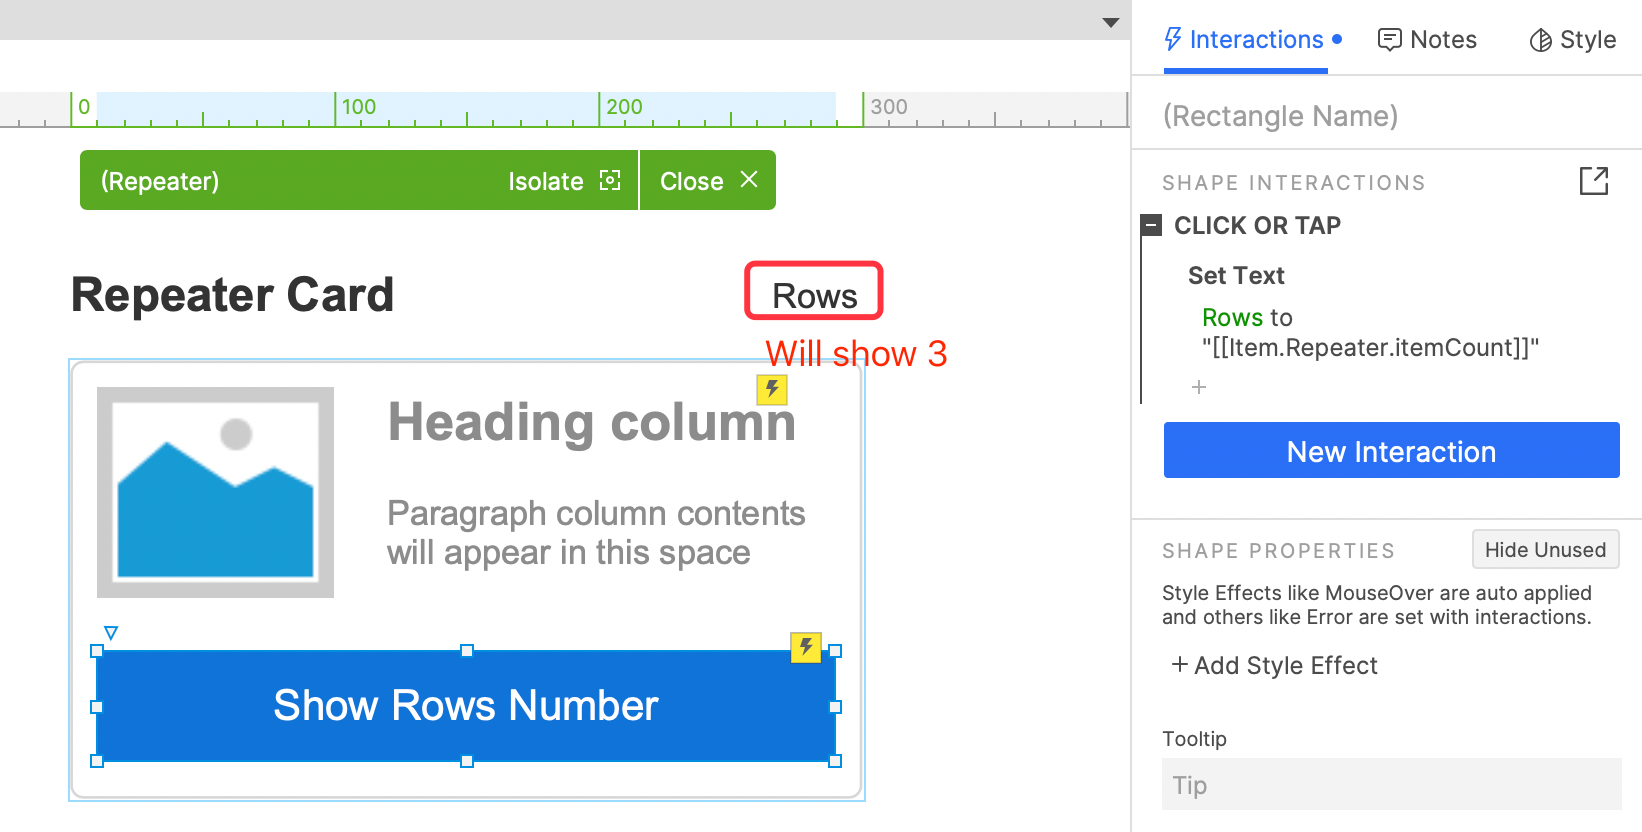Click the Rectangle Name field
This screenshot has height=832, width=1642.
click(1387, 116)
